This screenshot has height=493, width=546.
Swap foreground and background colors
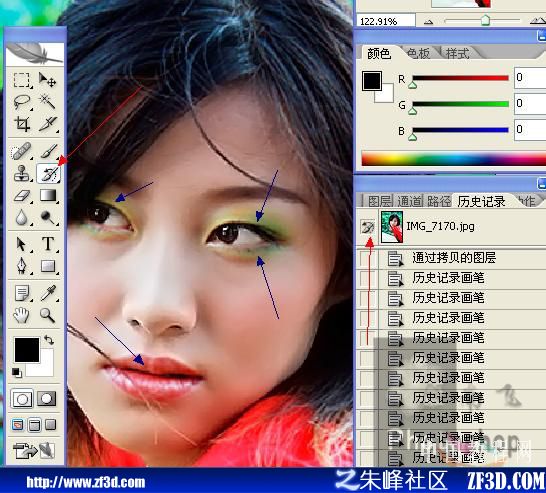click(49, 339)
